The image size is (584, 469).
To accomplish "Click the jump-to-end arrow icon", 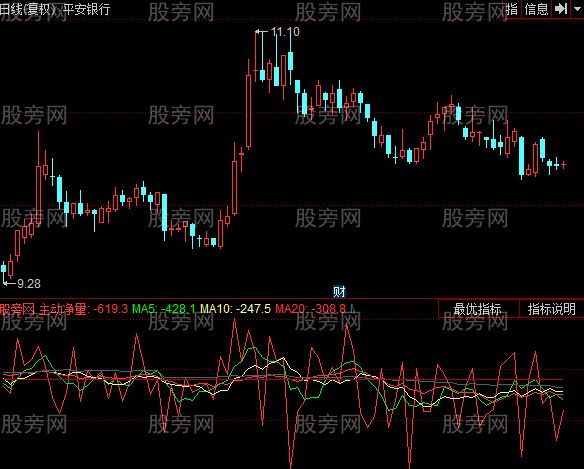I will click(x=561, y=9).
